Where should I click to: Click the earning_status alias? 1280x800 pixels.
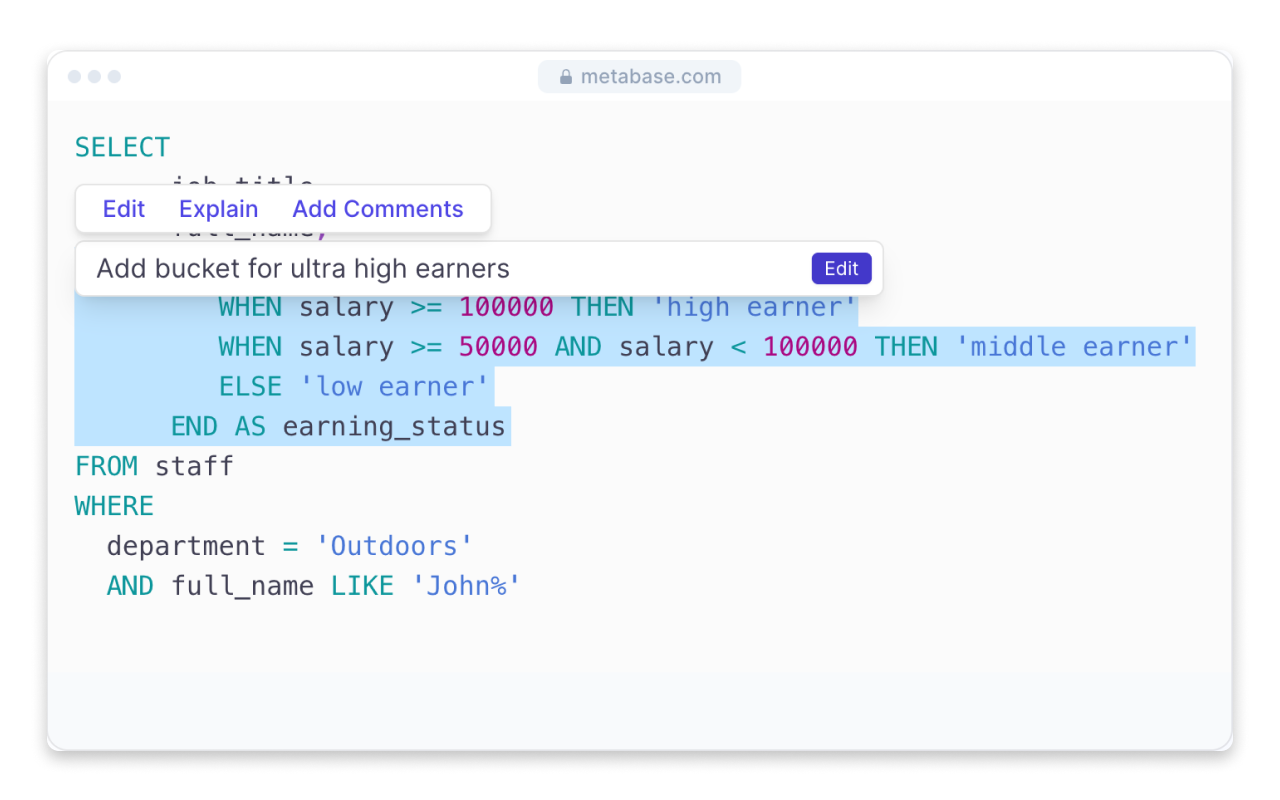pos(393,427)
